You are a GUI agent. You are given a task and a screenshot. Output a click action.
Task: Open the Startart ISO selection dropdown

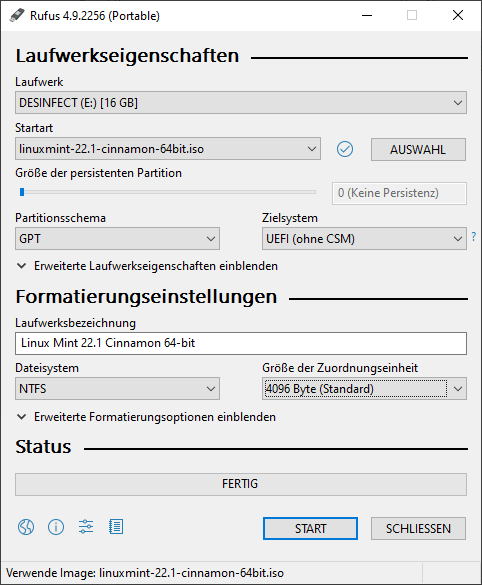click(168, 149)
